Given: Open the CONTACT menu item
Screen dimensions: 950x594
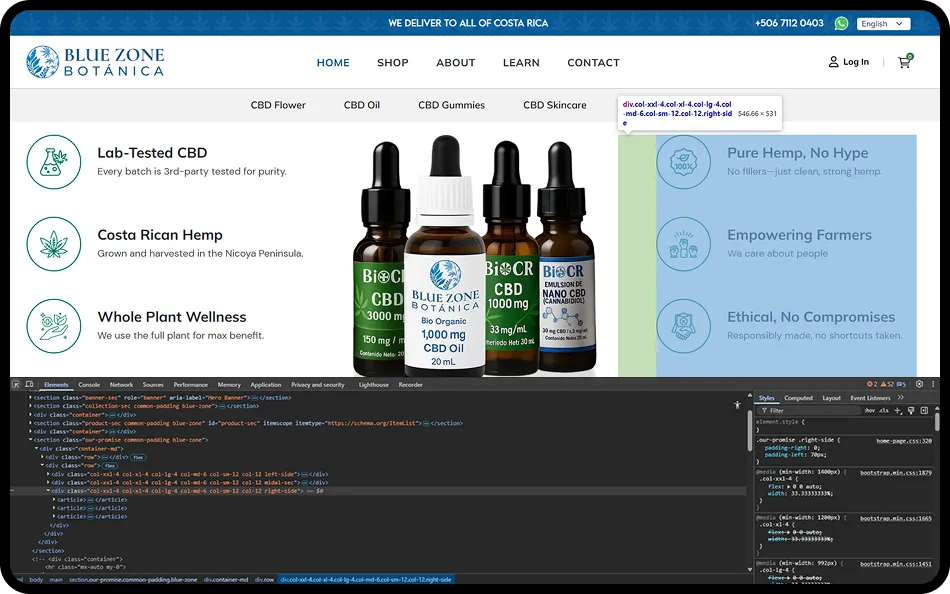Looking at the screenshot, I should pos(593,62).
